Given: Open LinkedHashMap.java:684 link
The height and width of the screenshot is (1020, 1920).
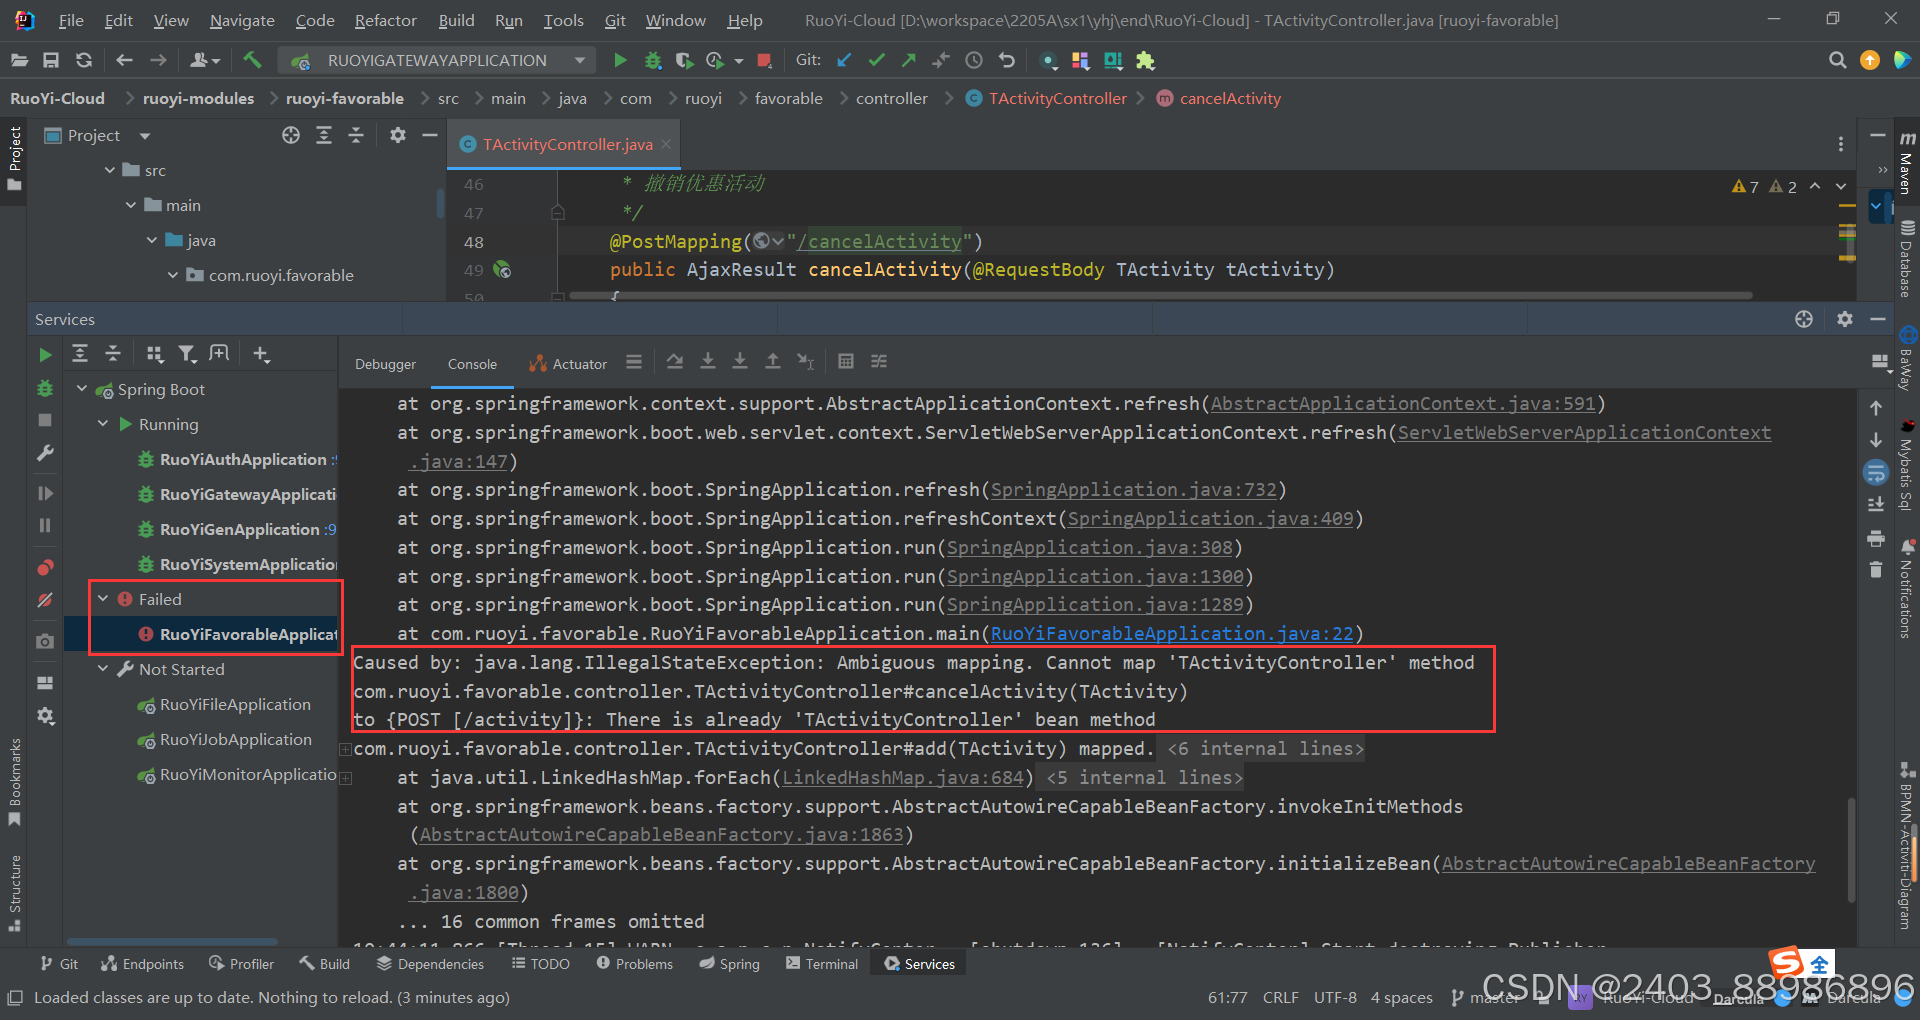Looking at the screenshot, I should (x=903, y=778).
